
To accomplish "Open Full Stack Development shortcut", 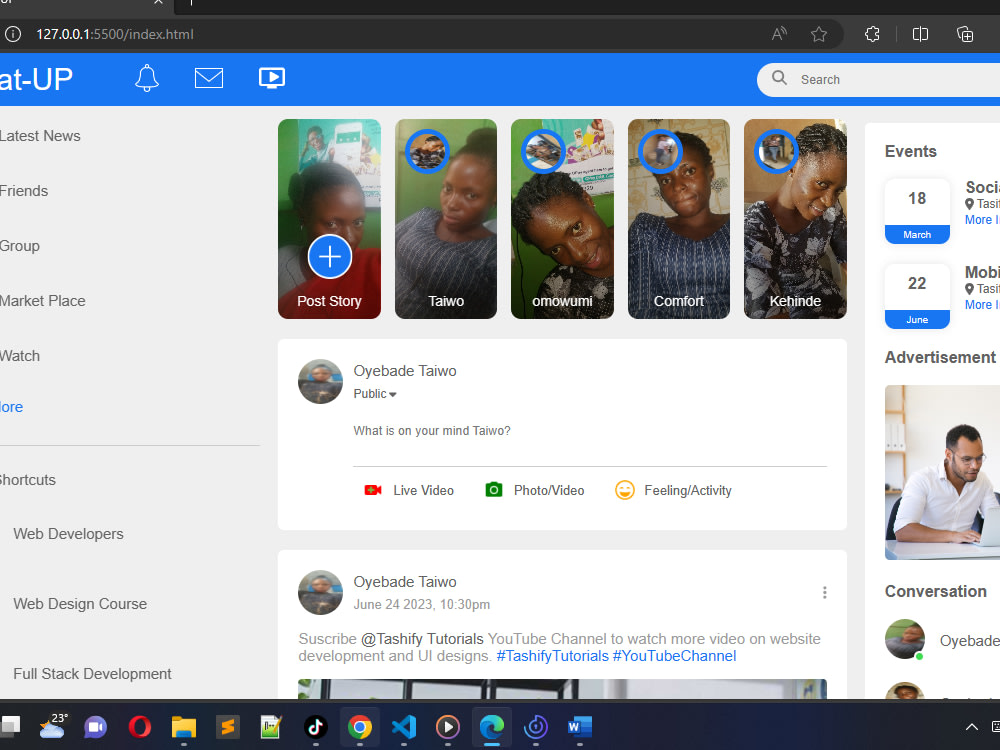I will (x=92, y=674).
